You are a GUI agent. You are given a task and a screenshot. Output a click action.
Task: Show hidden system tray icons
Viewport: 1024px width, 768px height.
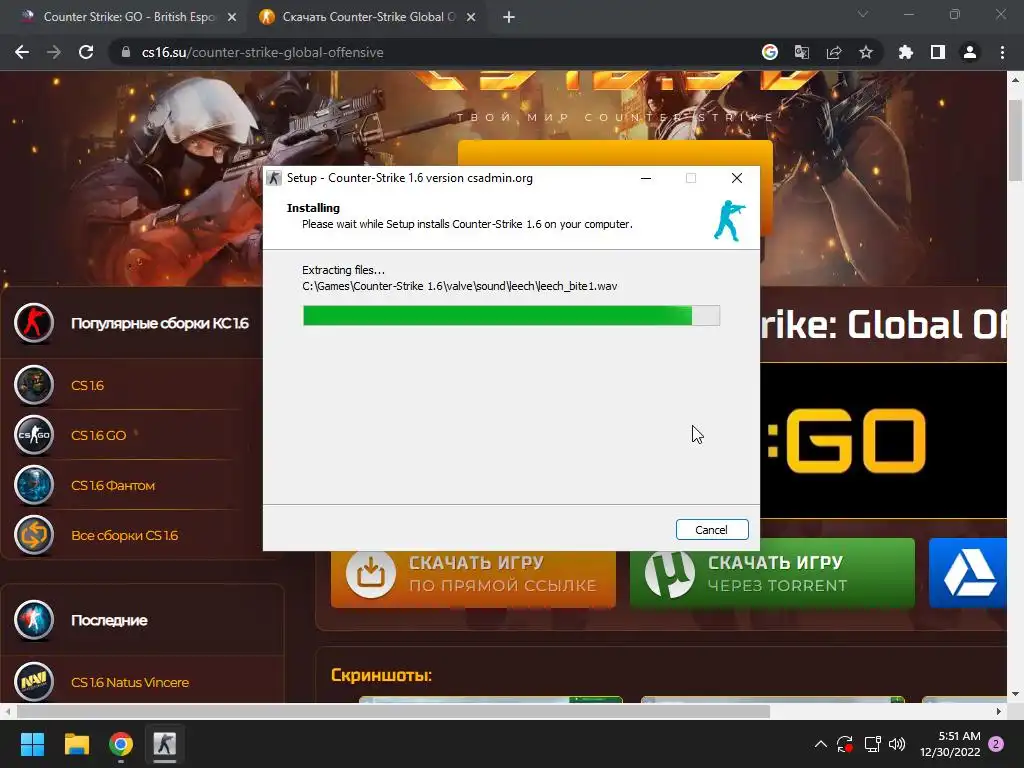tap(821, 744)
